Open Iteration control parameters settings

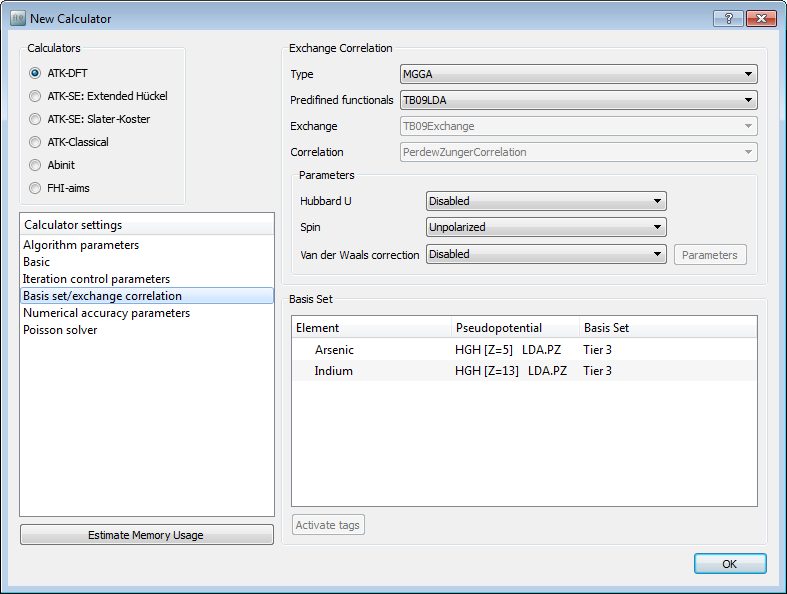[147, 279]
